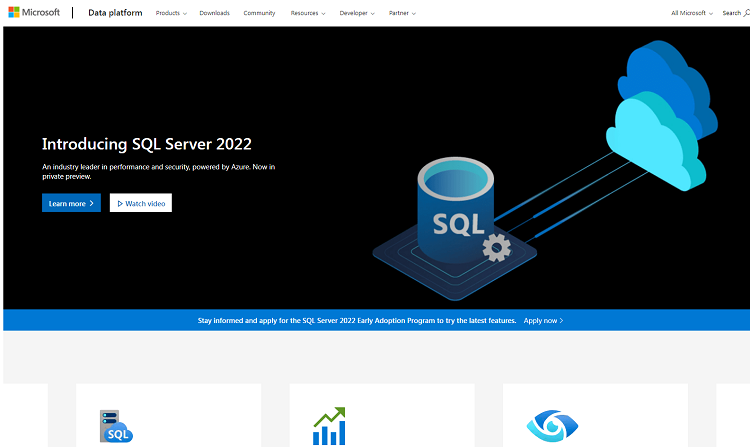The image size is (750, 447).
Task: Click the stacked clouds illustration
Action: [x=662, y=115]
